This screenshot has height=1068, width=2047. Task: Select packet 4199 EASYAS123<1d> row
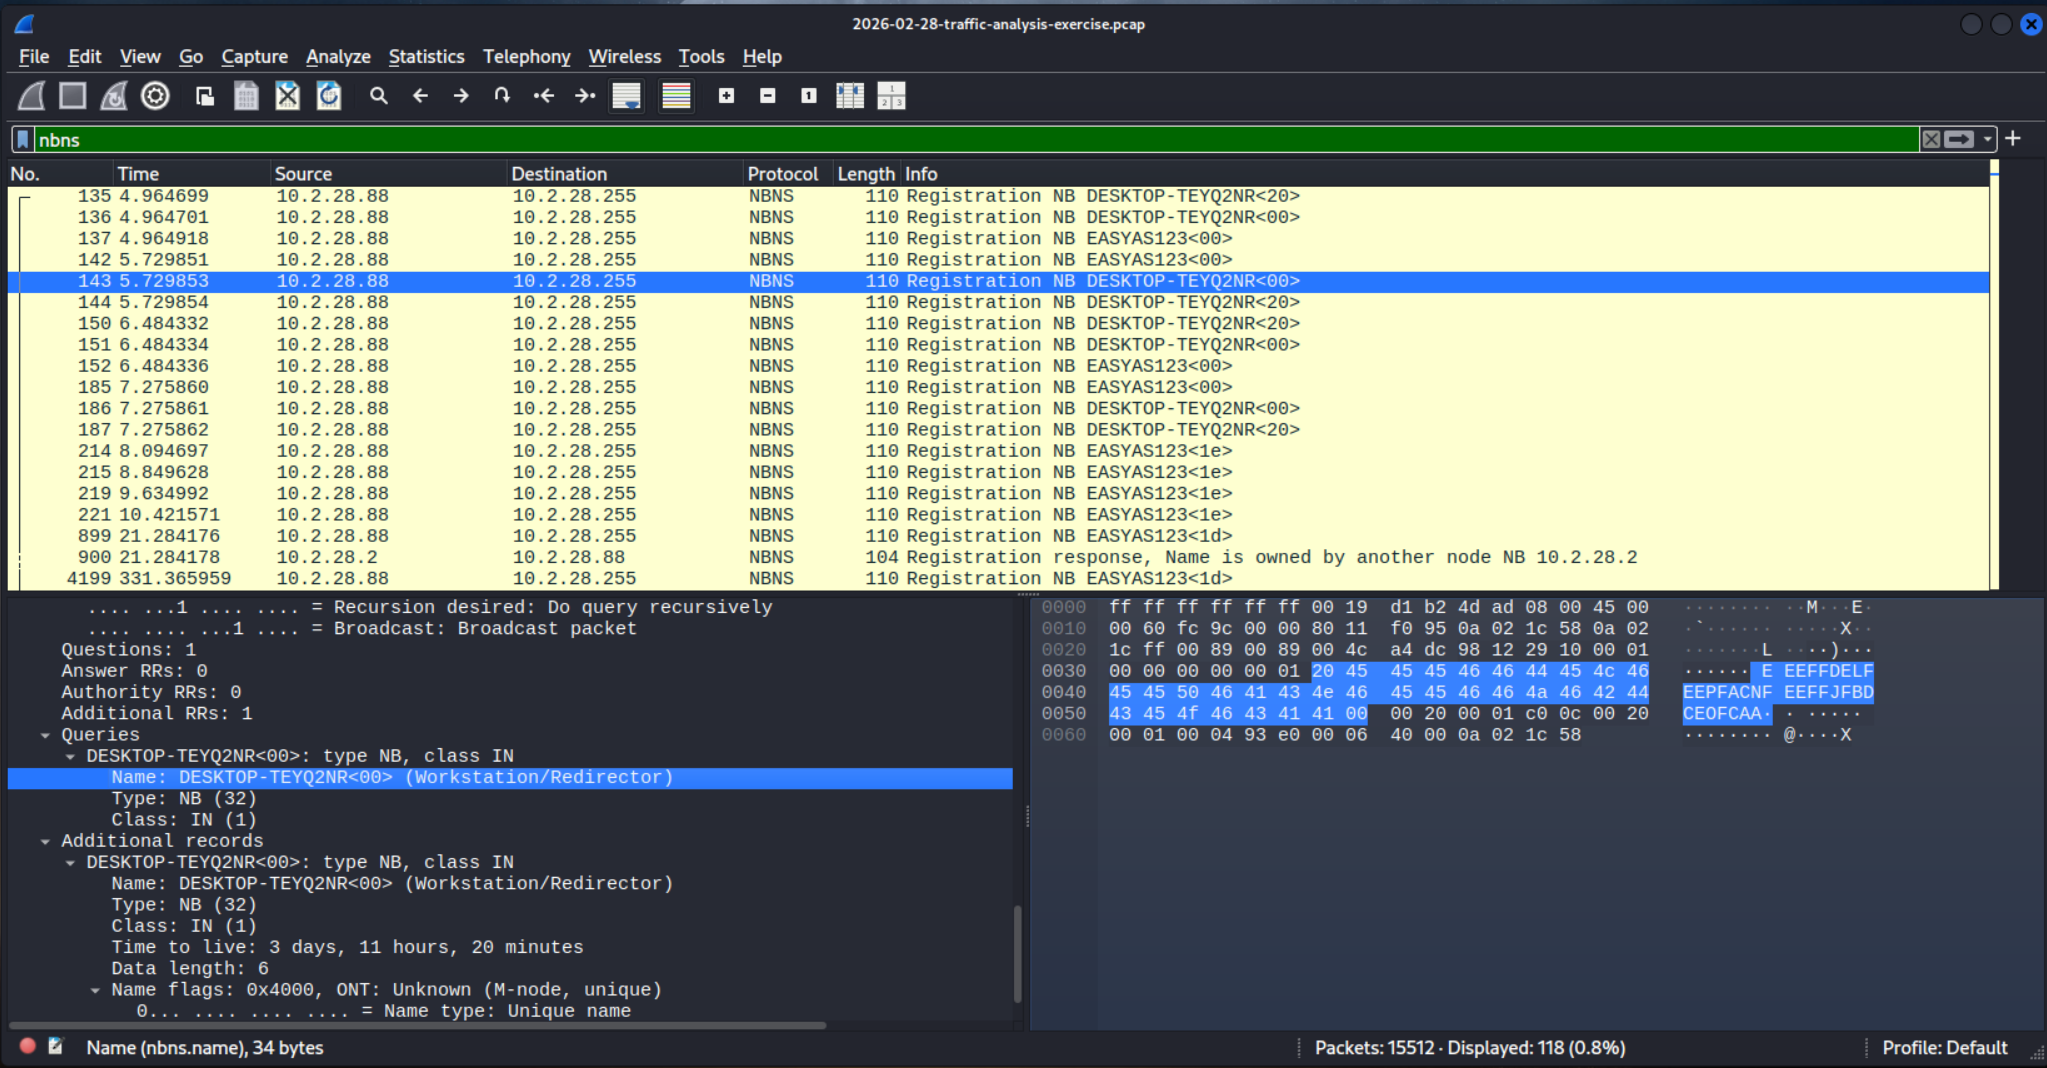(x=998, y=579)
